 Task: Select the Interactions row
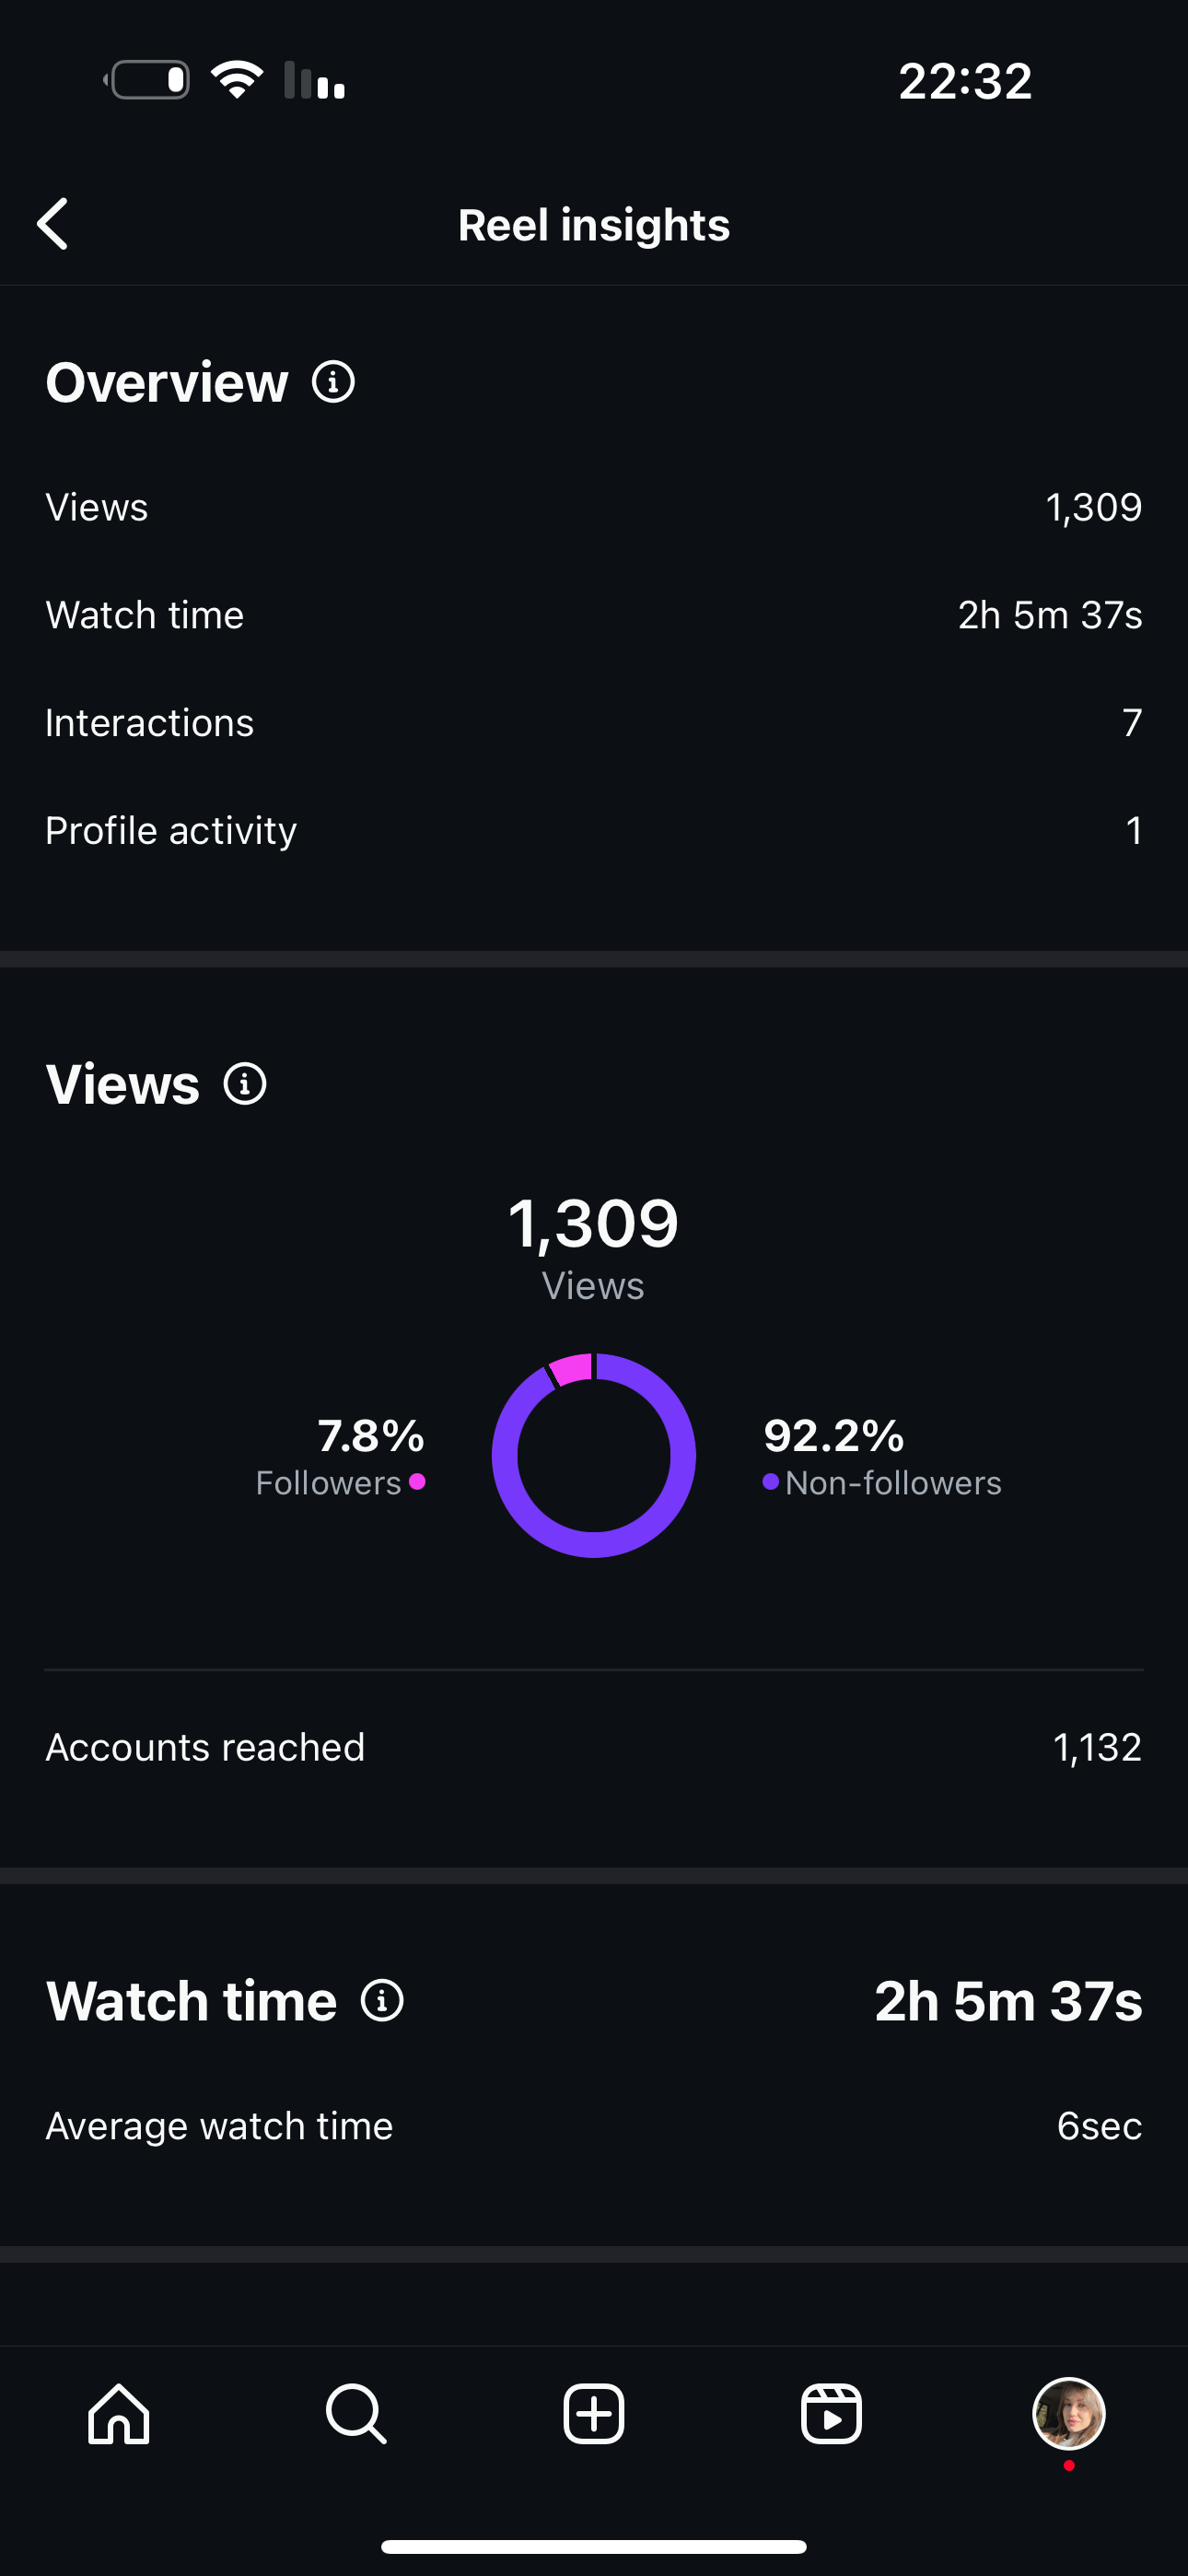point(594,723)
